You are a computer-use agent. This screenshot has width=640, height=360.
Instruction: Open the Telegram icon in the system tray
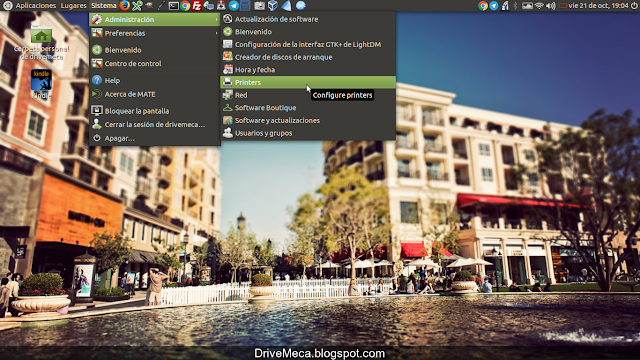tap(493, 6)
